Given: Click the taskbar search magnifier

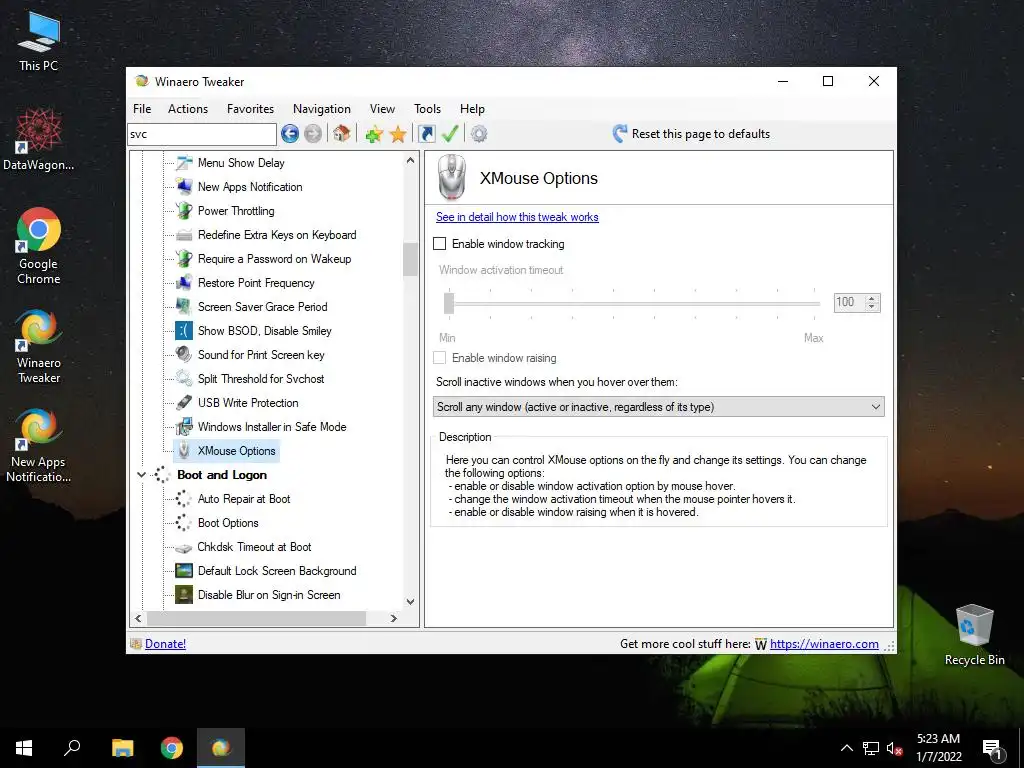Looking at the screenshot, I should tap(72, 748).
